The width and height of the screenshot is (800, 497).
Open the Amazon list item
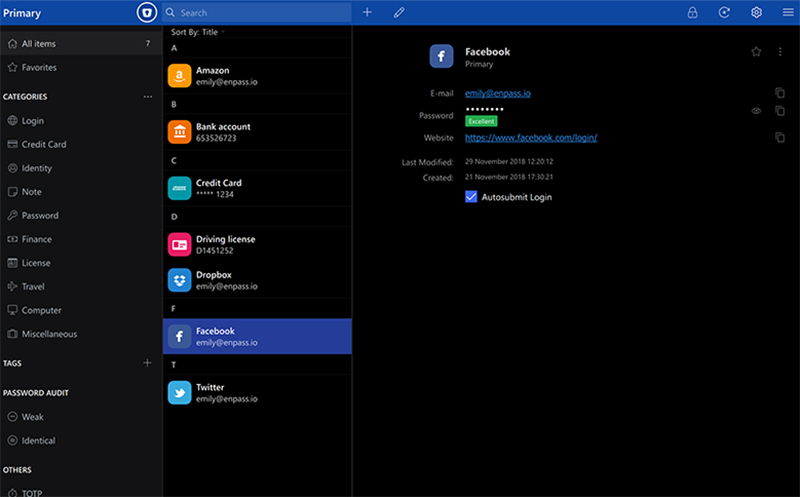[257, 76]
